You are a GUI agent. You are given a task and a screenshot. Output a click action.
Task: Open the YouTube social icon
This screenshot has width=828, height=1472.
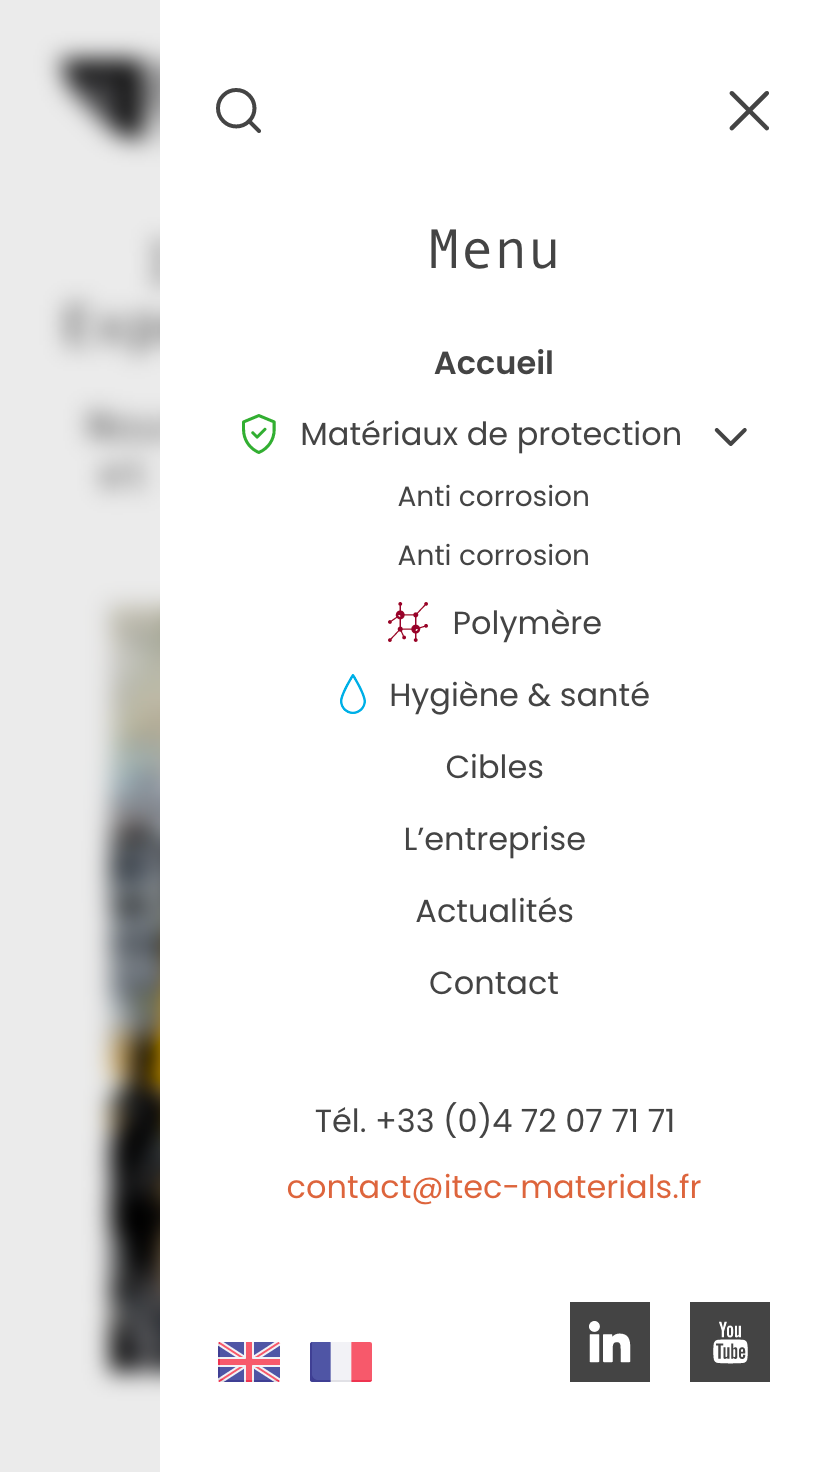pyautogui.click(x=730, y=1342)
